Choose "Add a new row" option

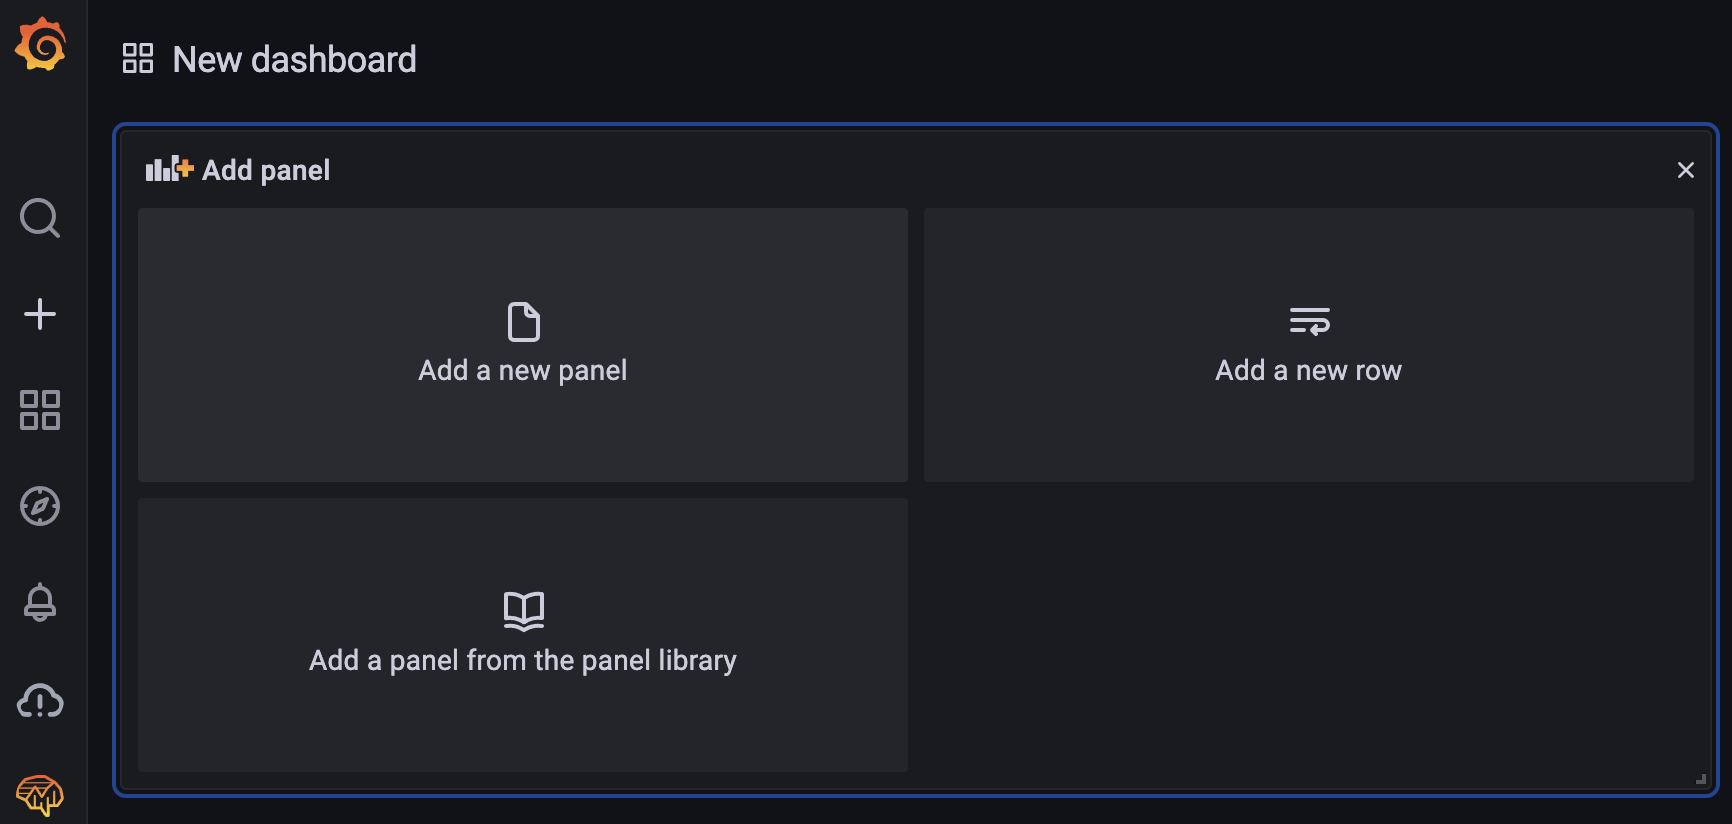click(1308, 371)
